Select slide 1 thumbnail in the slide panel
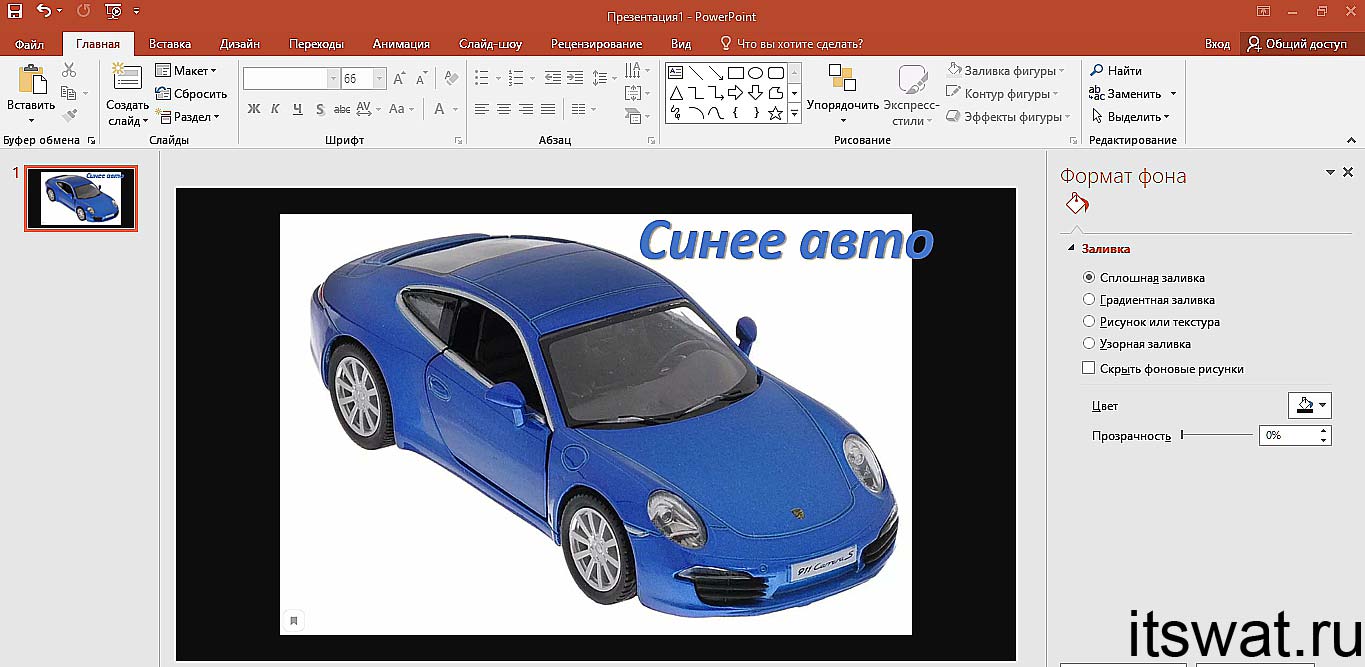The image size is (1365, 667). tap(81, 198)
